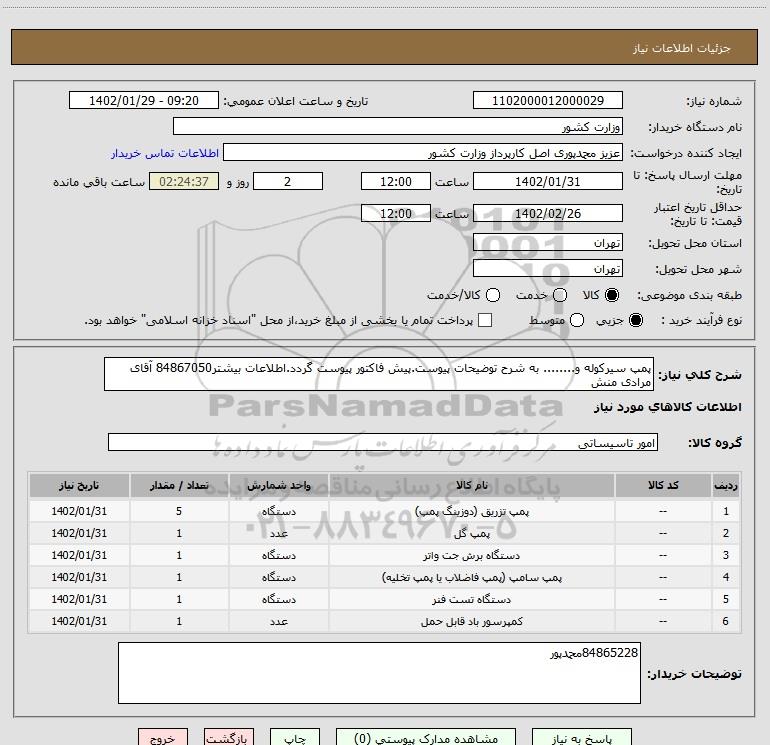Click the استان محل تحویل field
The image size is (770, 745).
[x=548, y=242]
